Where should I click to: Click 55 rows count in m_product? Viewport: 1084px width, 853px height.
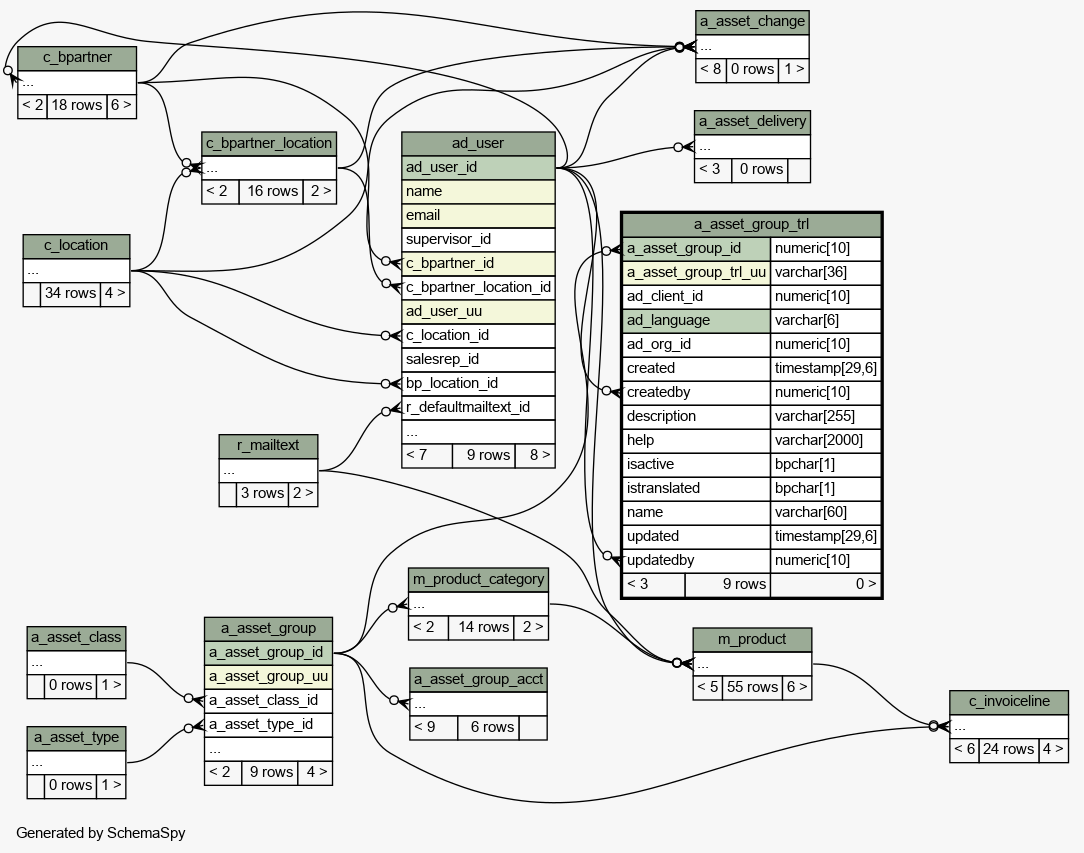[752, 688]
